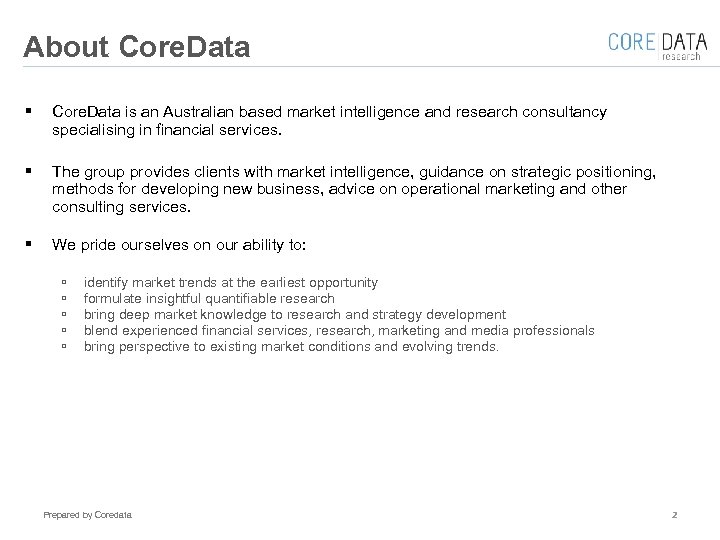Click the square bullet before "The group provides"
The height and width of the screenshot is (540, 720).
[33, 172]
